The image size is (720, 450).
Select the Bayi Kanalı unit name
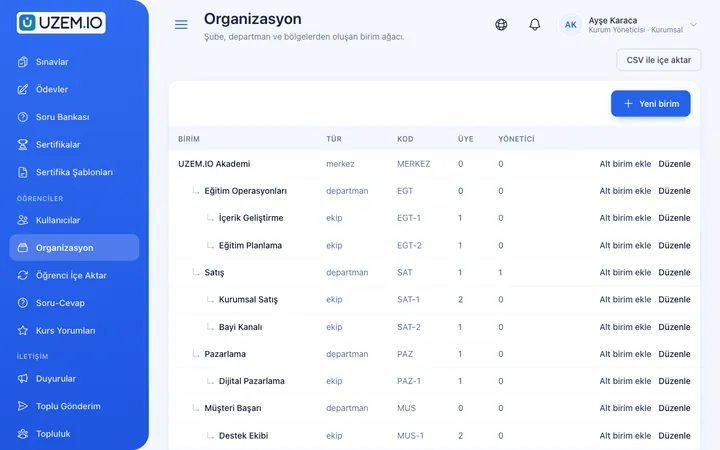point(240,327)
